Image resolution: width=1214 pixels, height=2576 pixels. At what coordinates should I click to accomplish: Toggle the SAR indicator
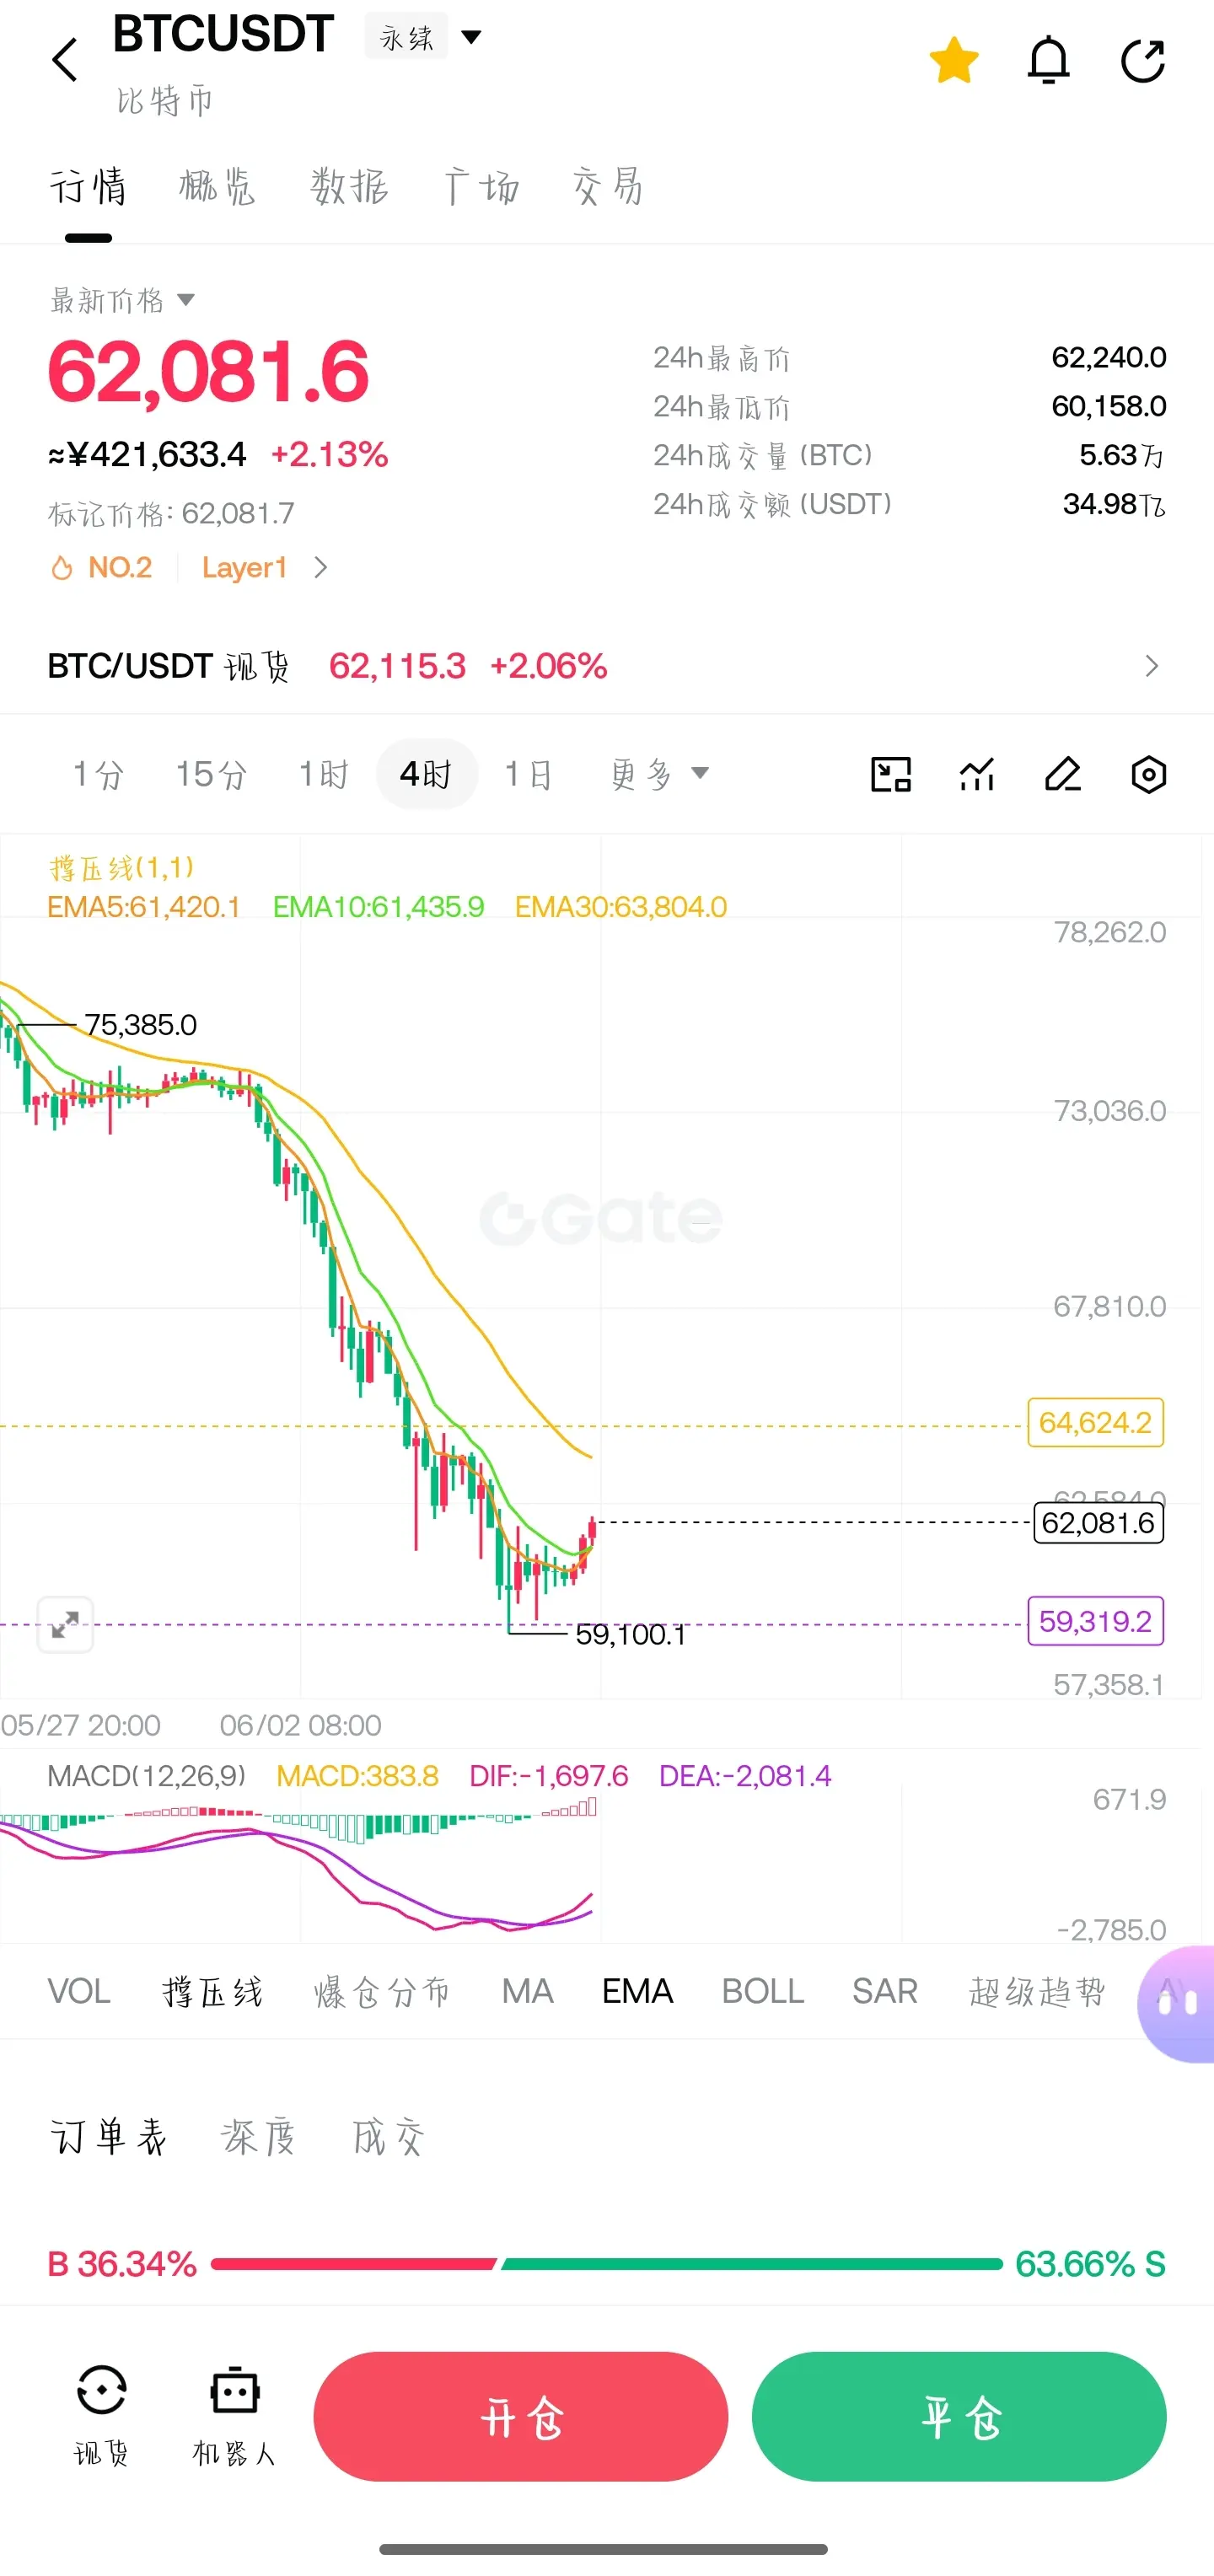point(885,1992)
